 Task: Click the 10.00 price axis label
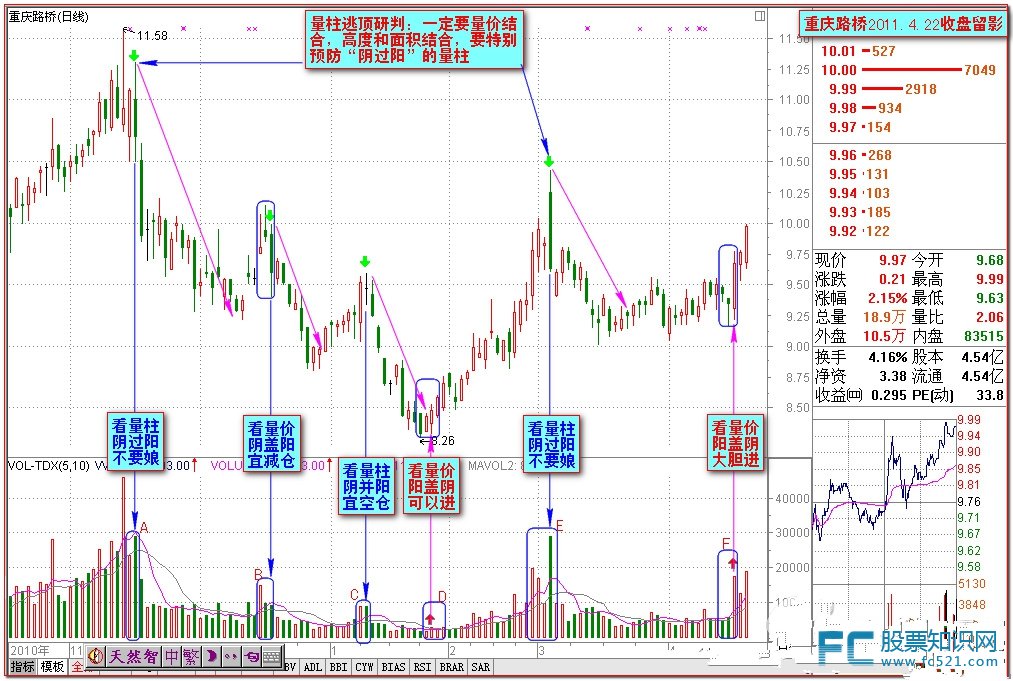tap(794, 224)
